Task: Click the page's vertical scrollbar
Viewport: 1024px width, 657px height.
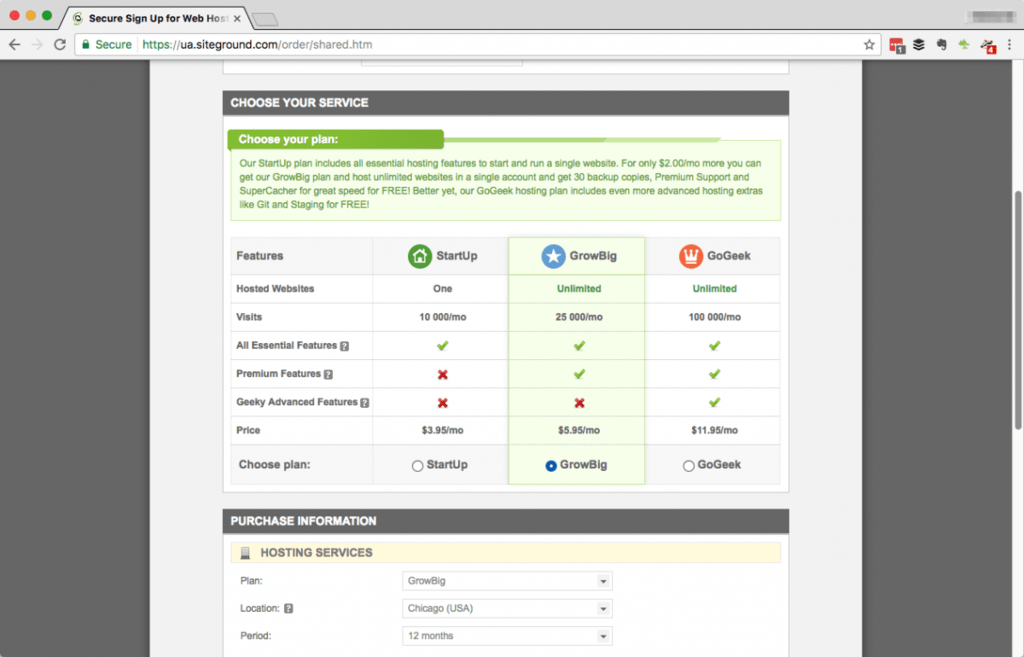Action: [x=1017, y=310]
